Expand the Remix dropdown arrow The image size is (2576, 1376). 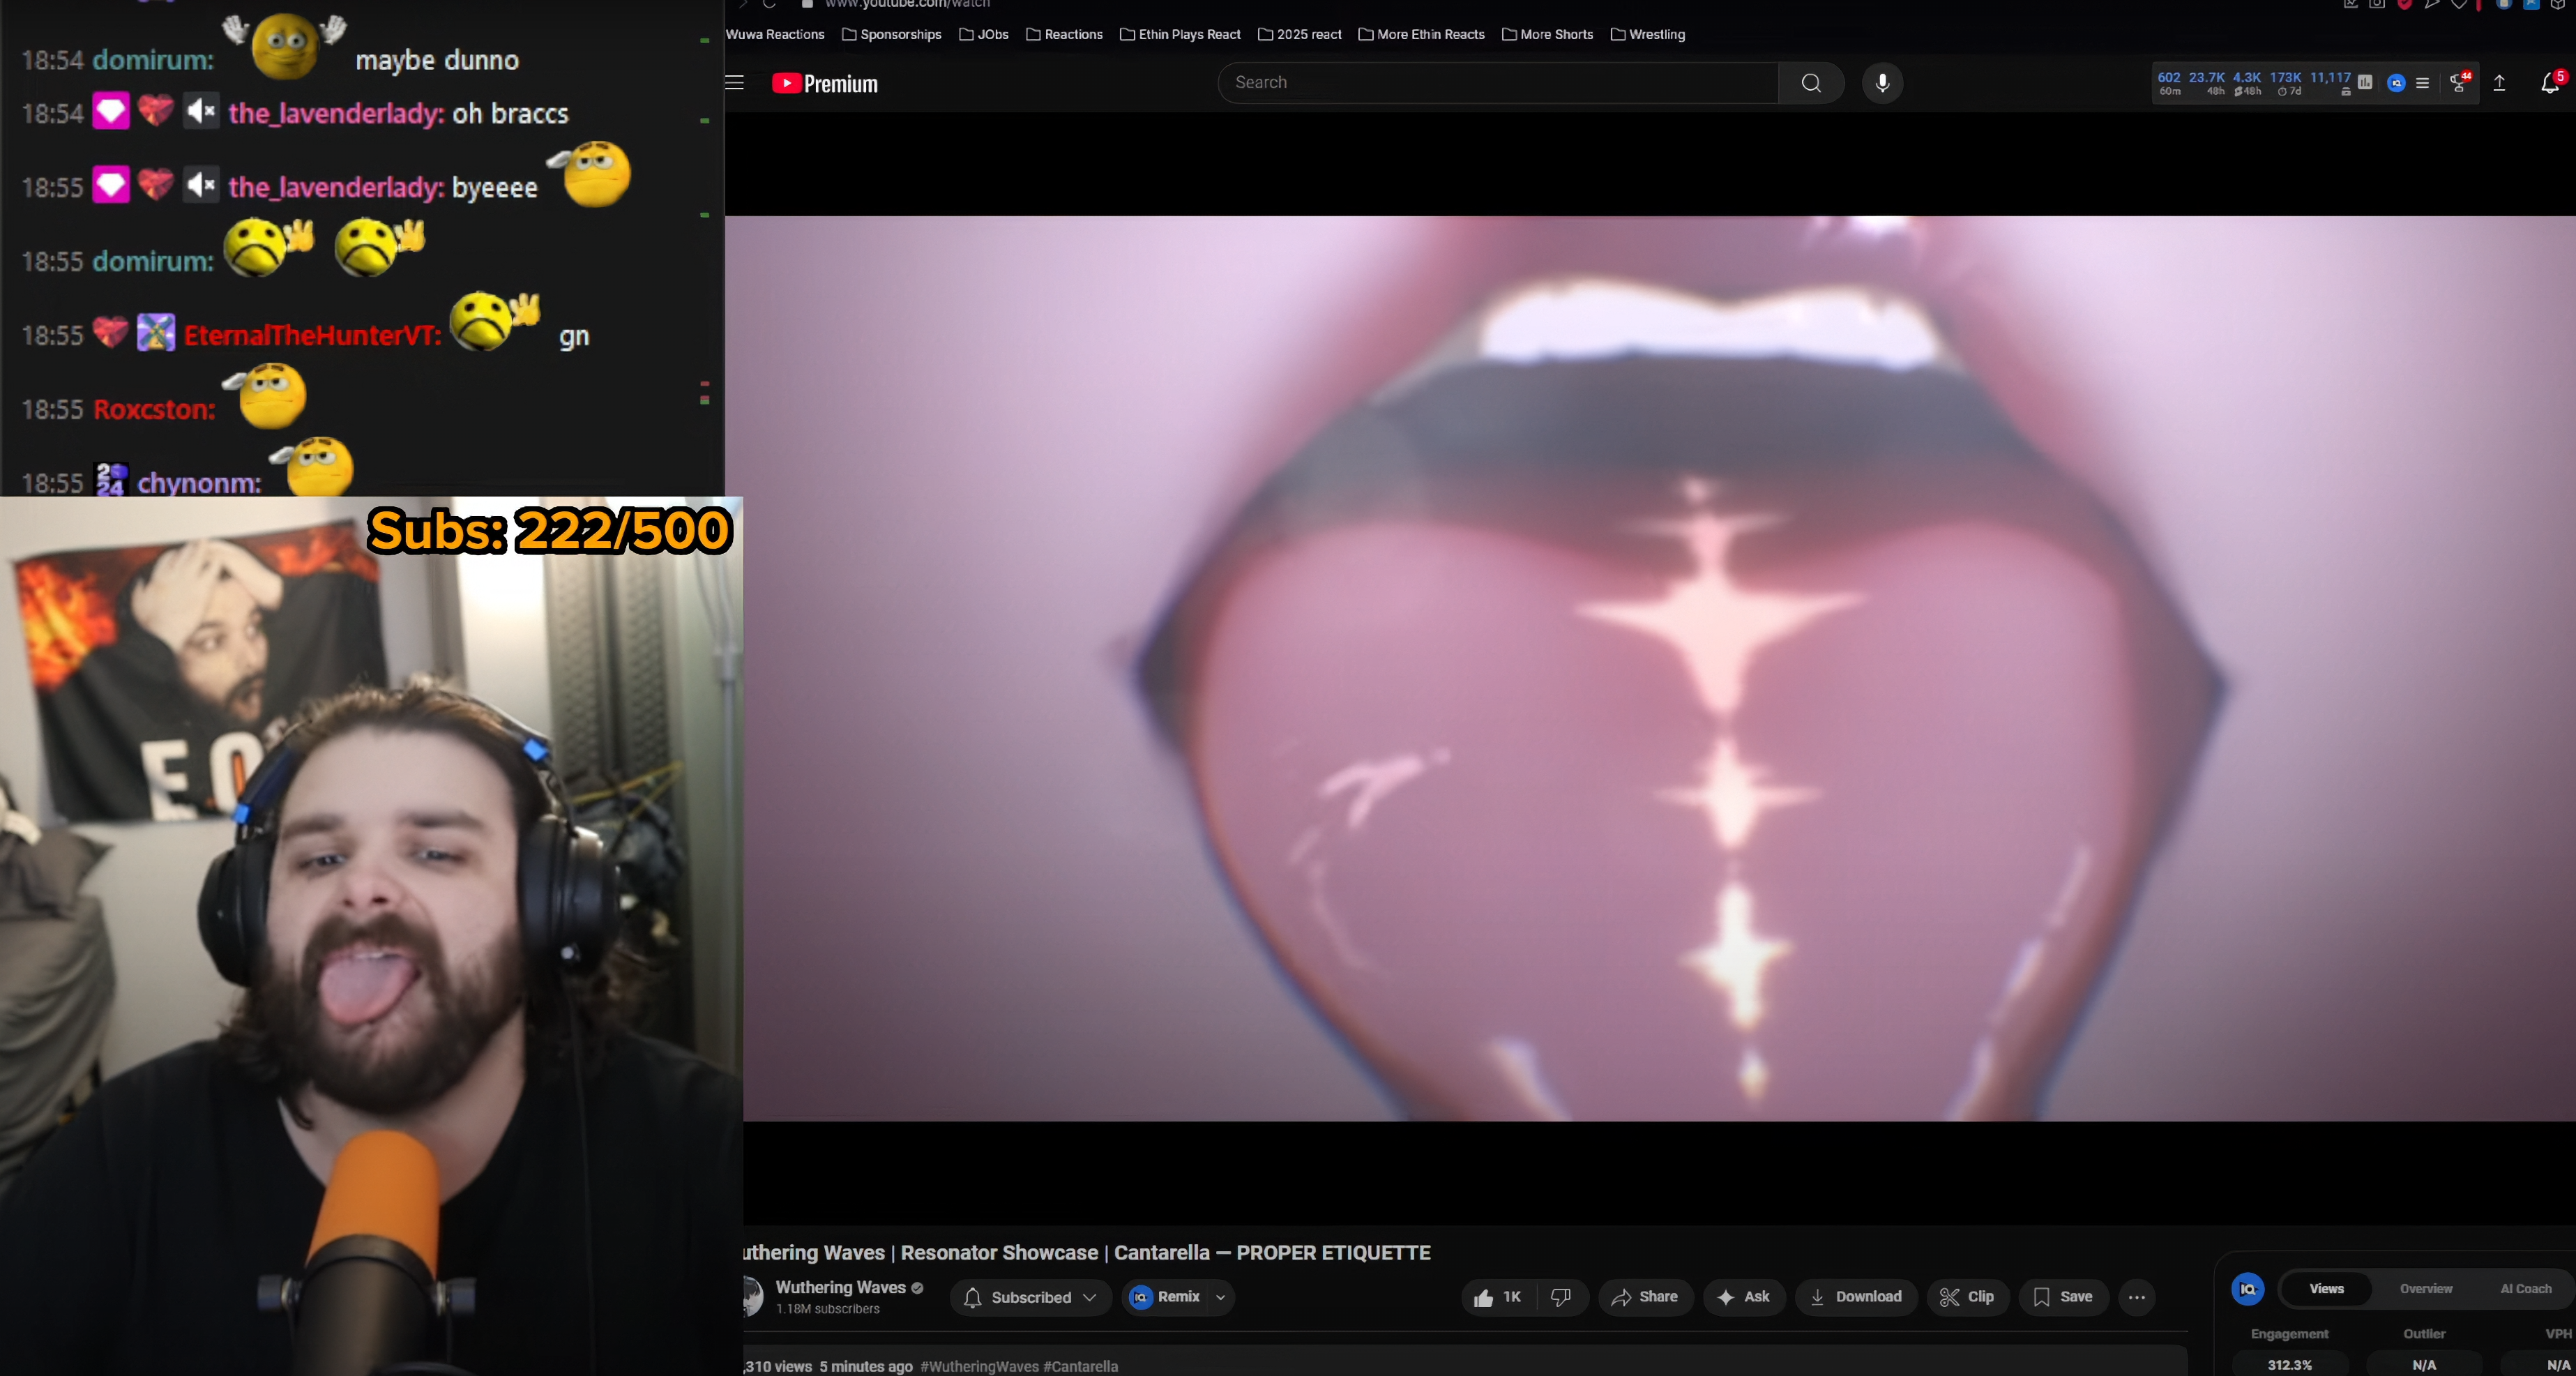tap(1221, 1297)
